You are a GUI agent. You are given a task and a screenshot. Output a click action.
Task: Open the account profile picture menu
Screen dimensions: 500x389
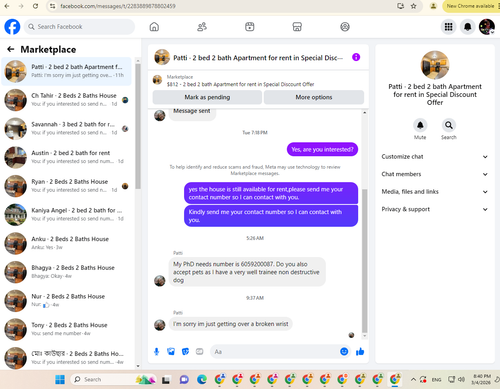pyautogui.click(x=487, y=27)
